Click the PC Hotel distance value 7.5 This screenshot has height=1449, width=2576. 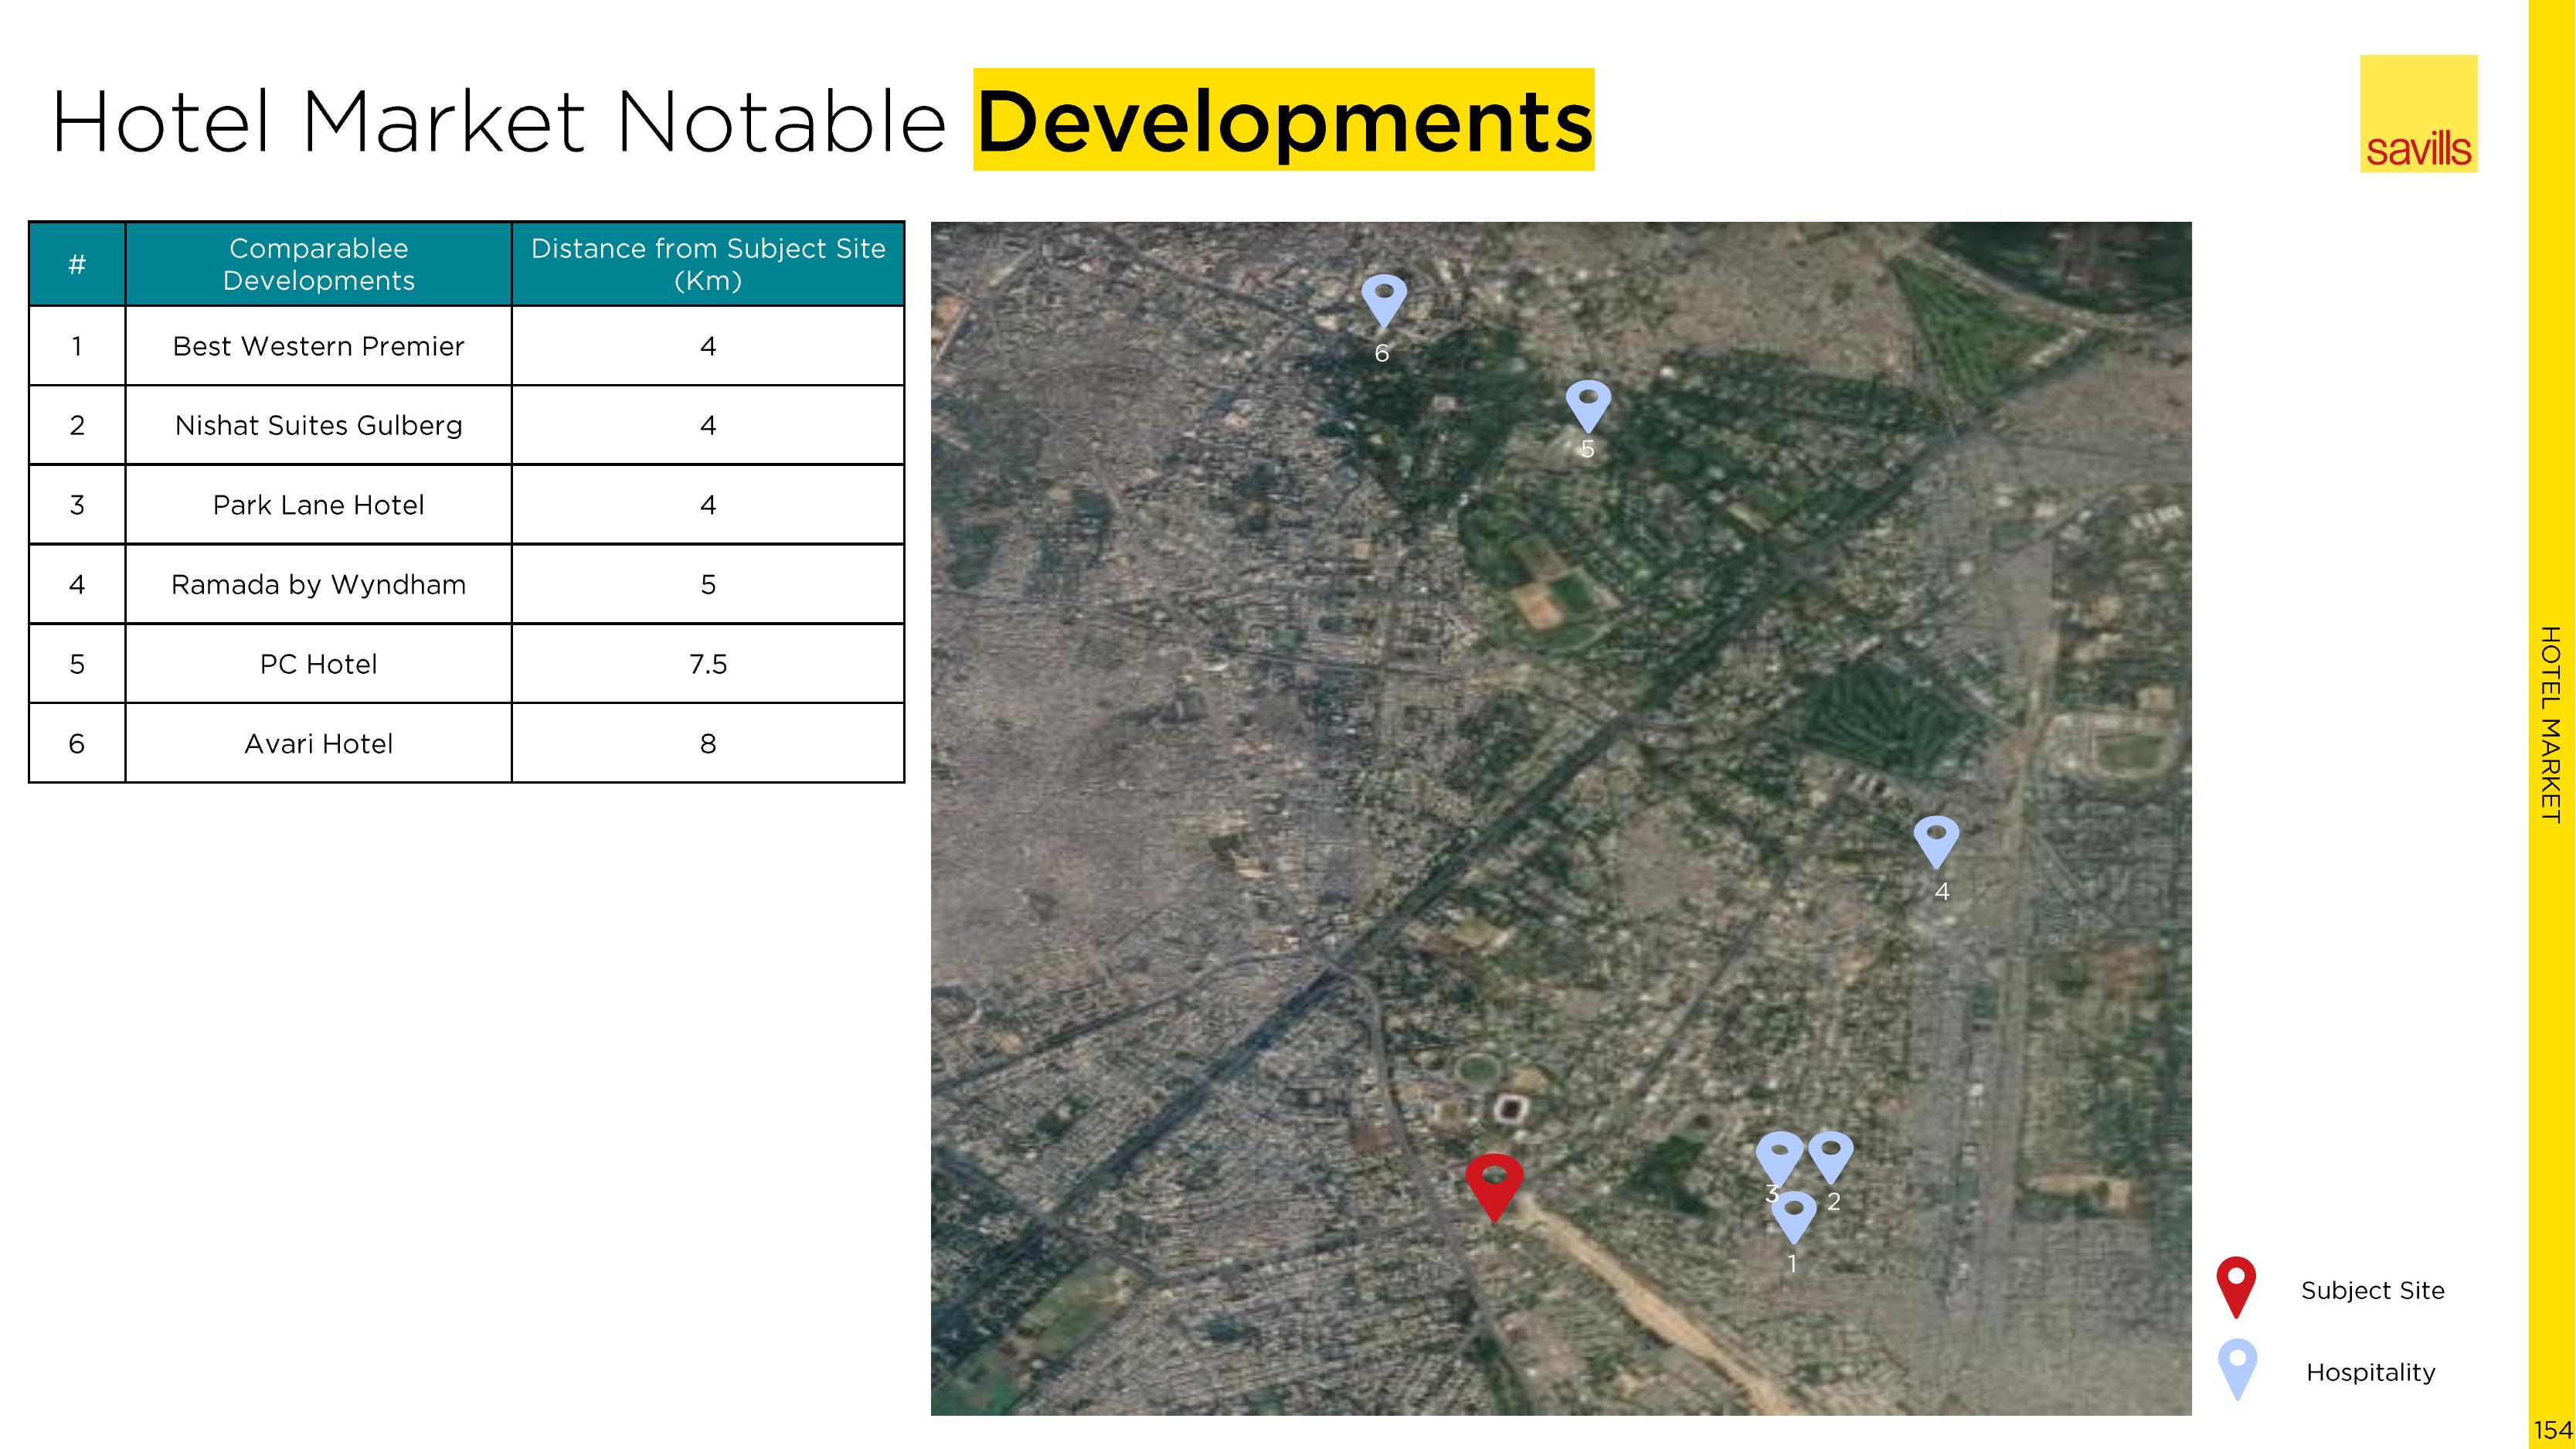pyautogui.click(x=707, y=664)
